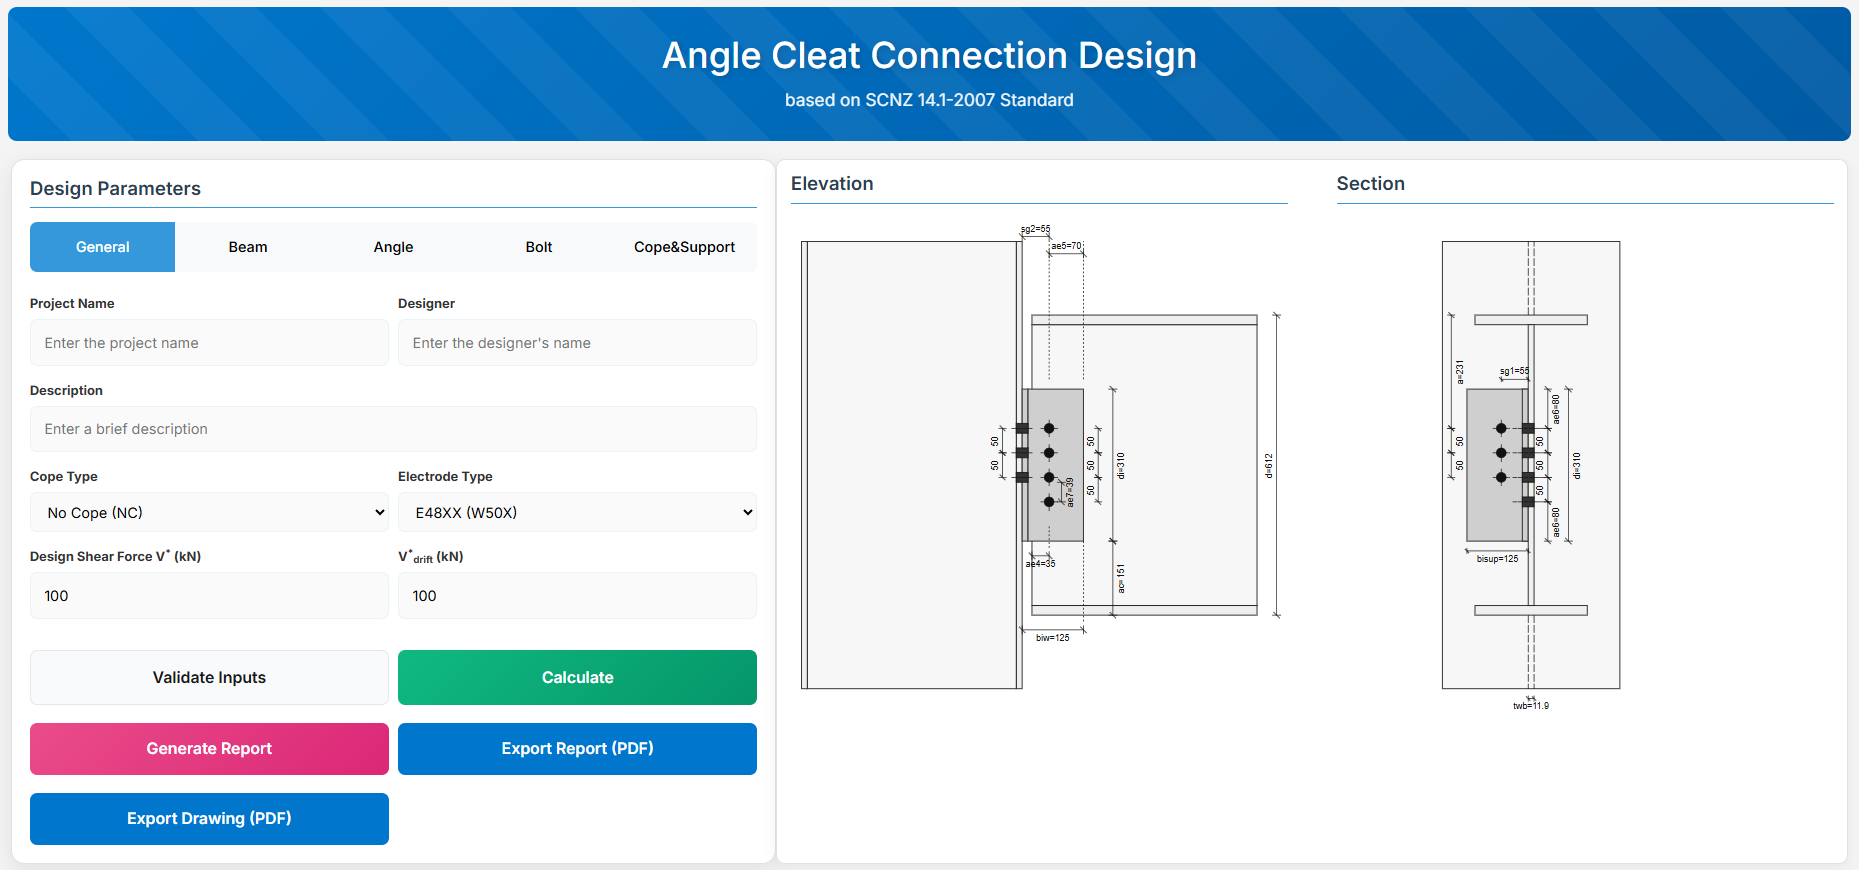Select the Angle tab

click(x=393, y=247)
